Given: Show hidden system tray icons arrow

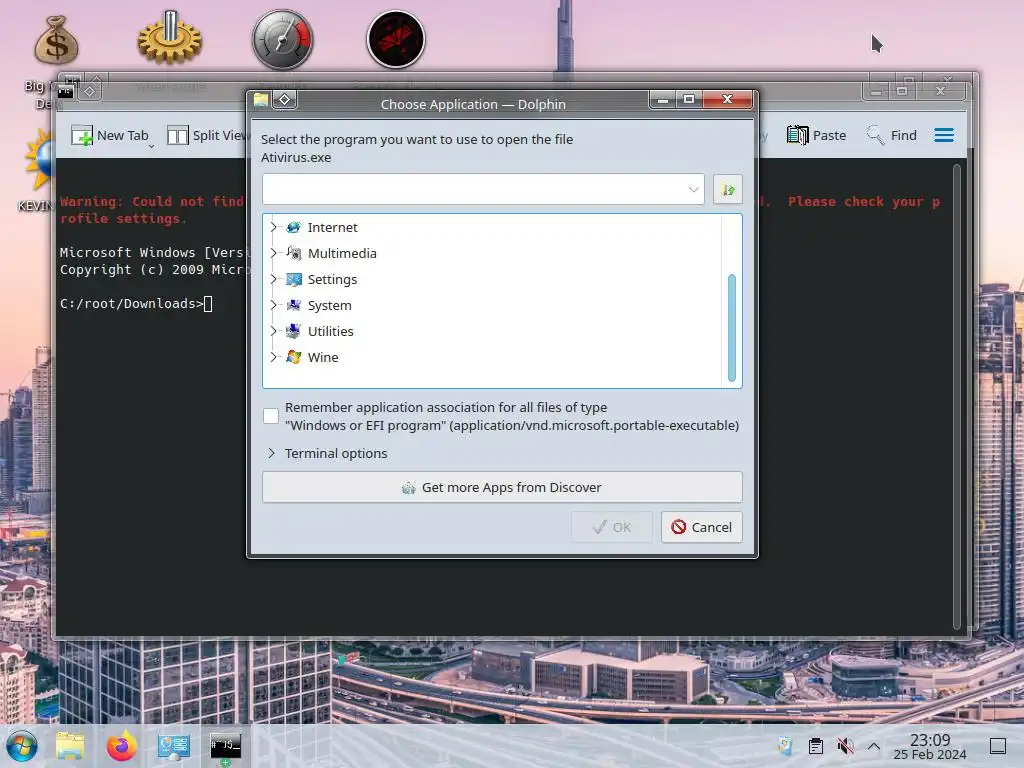Looking at the screenshot, I should pos(874,746).
